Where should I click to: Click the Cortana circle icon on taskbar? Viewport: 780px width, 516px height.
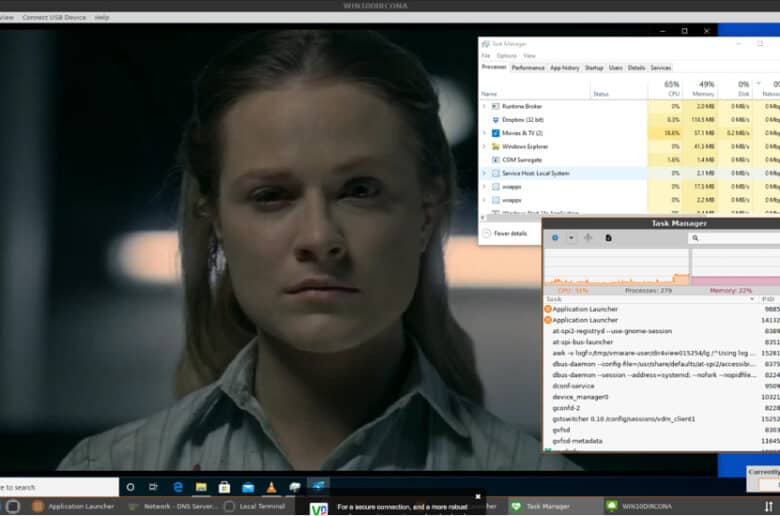(130, 487)
